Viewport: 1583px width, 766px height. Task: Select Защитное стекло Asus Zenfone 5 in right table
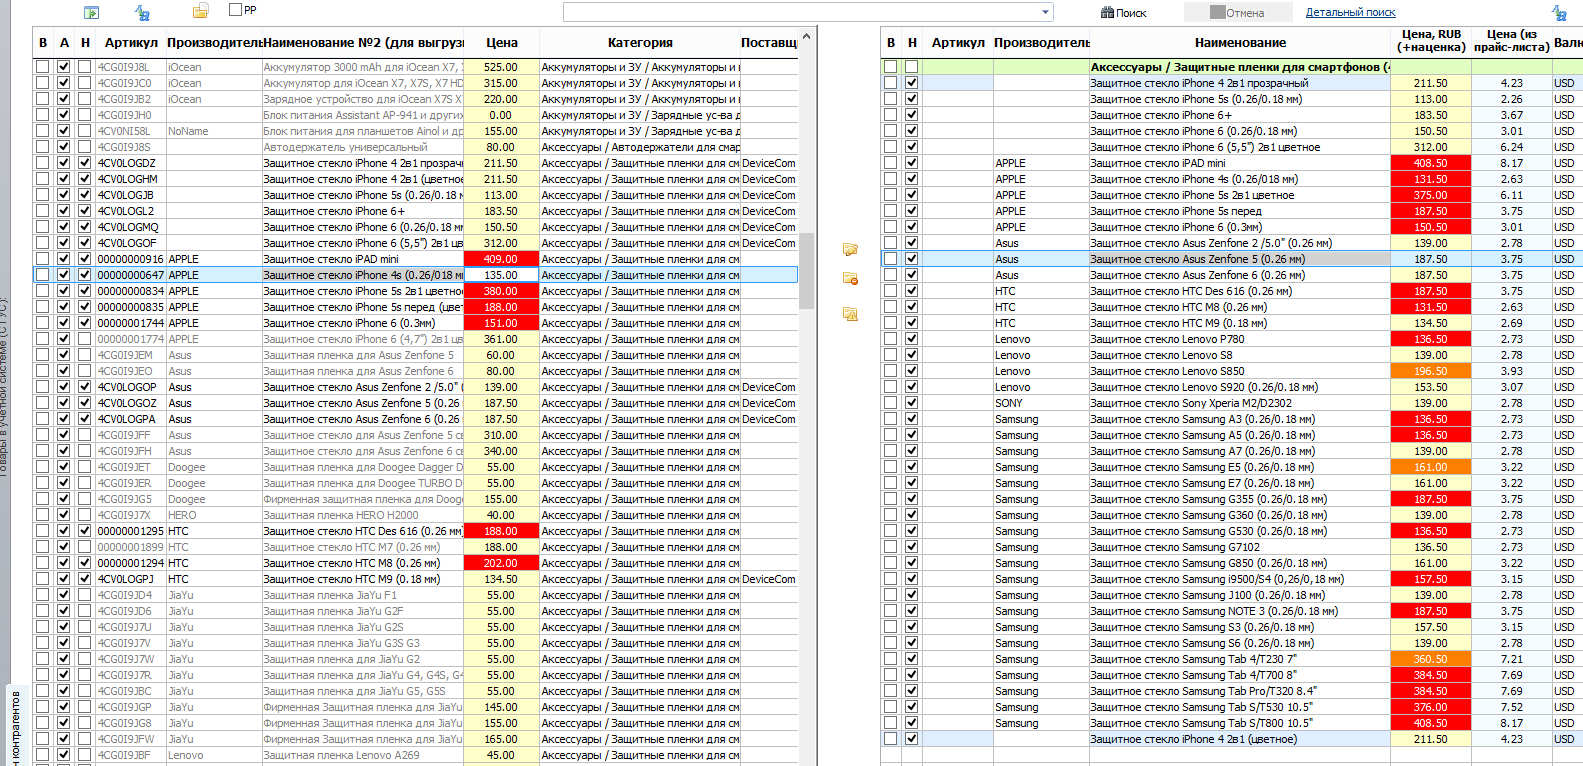1240,259
